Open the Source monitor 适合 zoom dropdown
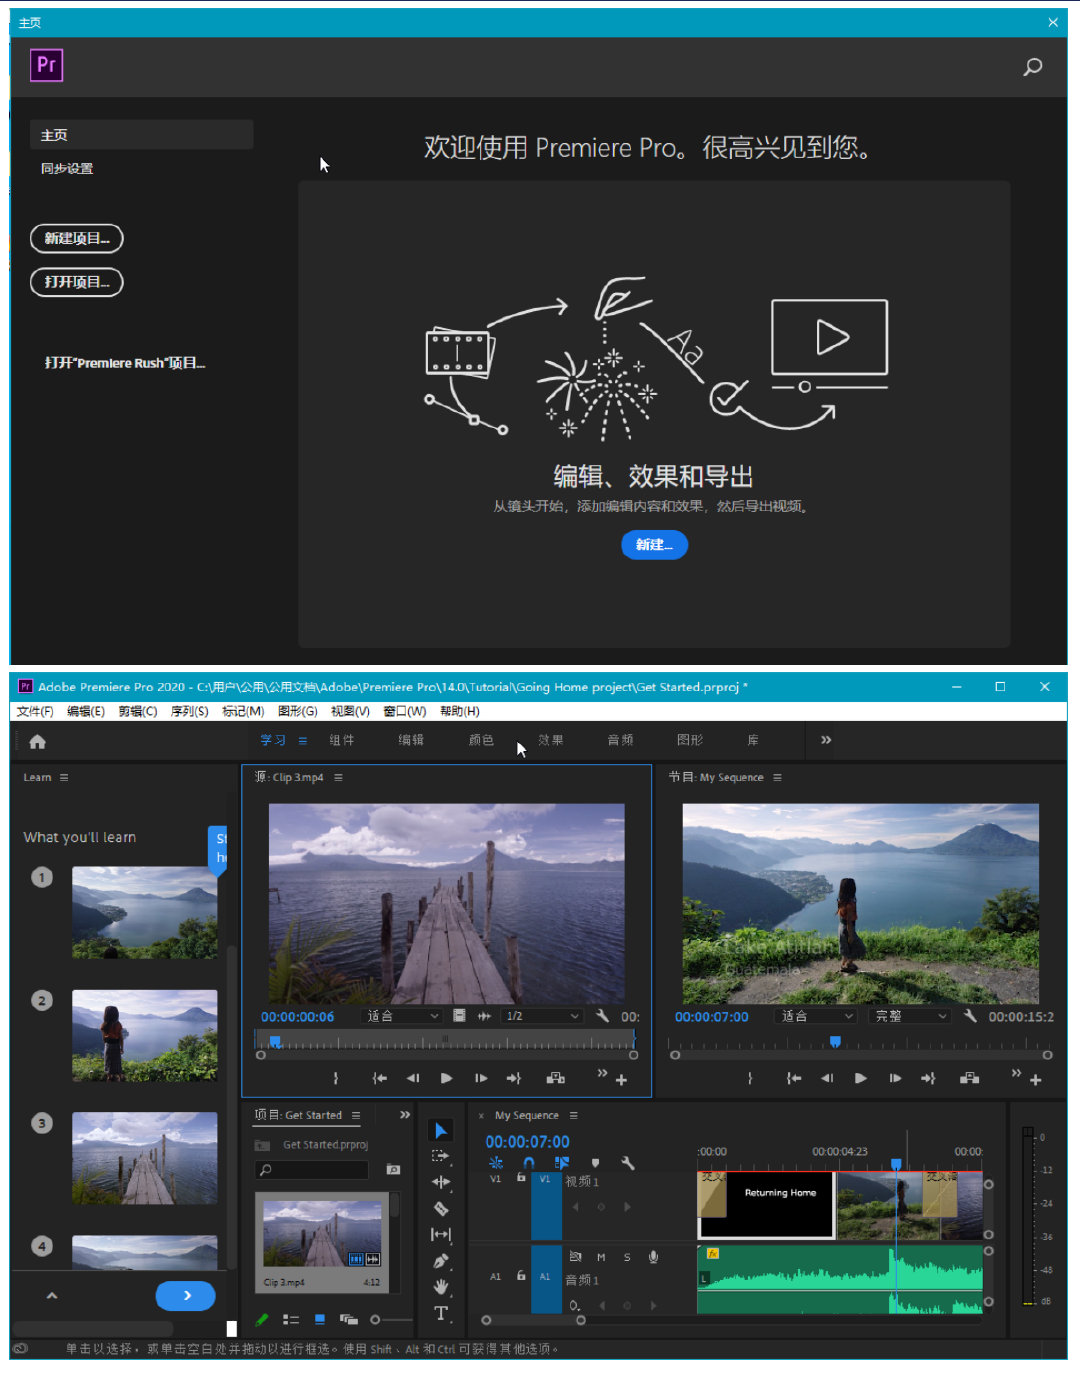The height and width of the screenshot is (1374, 1080). point(401,1016)
